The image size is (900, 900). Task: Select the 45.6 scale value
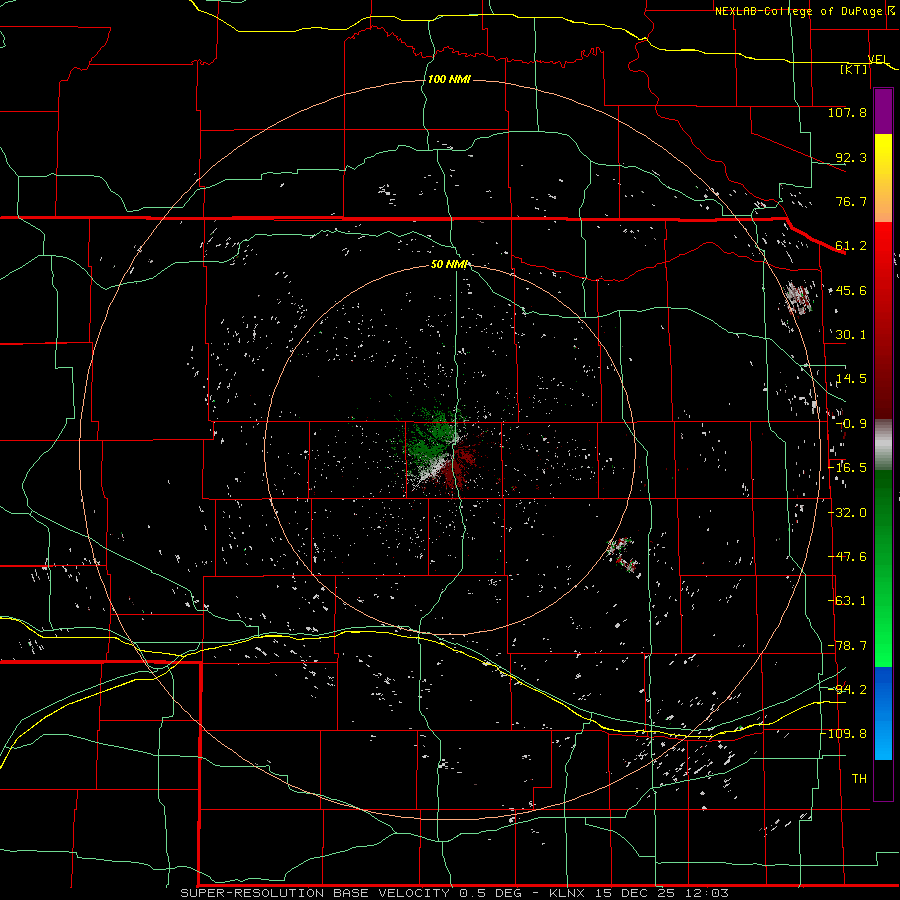[851, 290]
